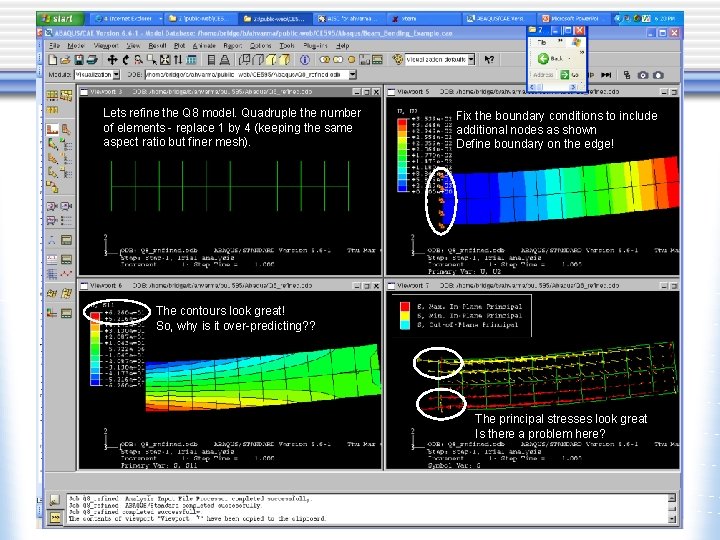Expand the Visualization defaults dropdown
This screenshot has height=540, width=720.
coord(471,59)
